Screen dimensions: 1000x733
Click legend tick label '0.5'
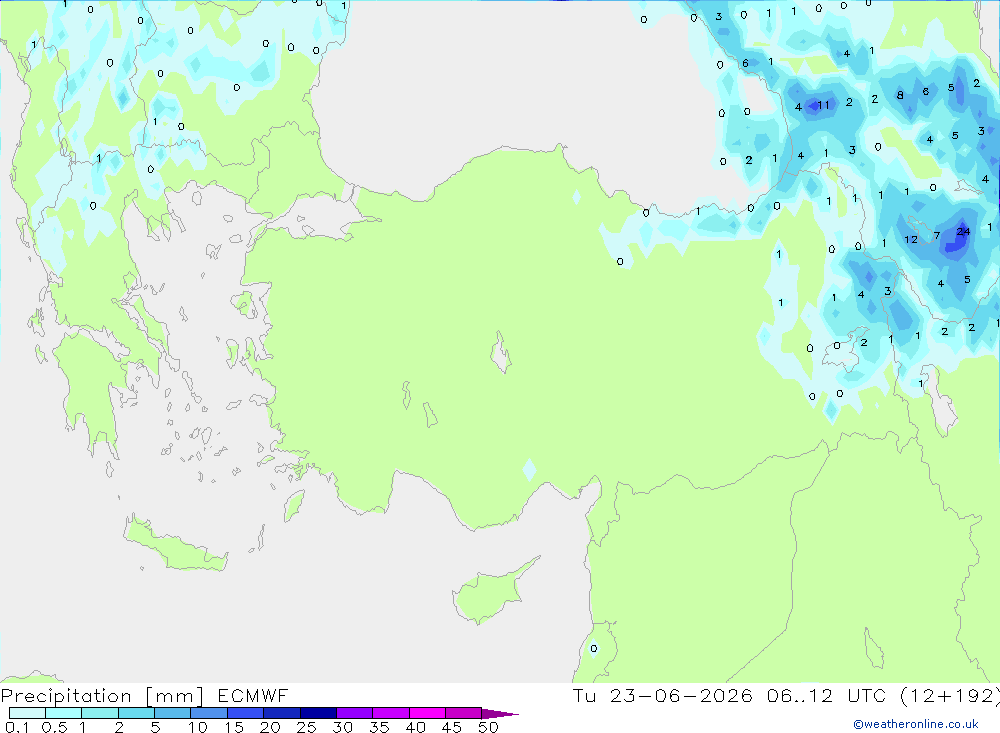[x=54, y=727]
